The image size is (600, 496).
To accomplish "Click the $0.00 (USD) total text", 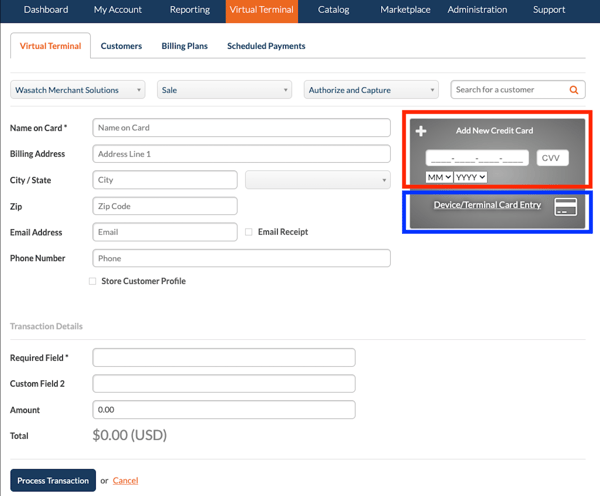I will point(130,435).
